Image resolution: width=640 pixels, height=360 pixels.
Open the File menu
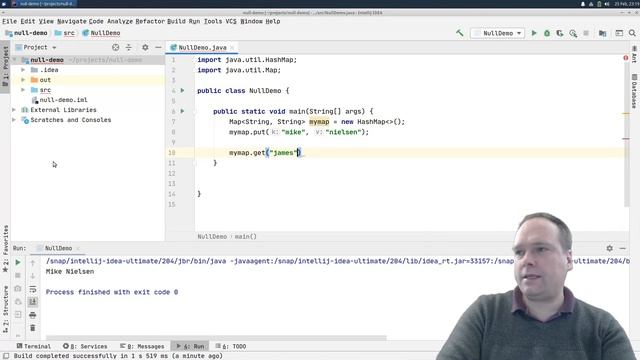click(9, 21)
